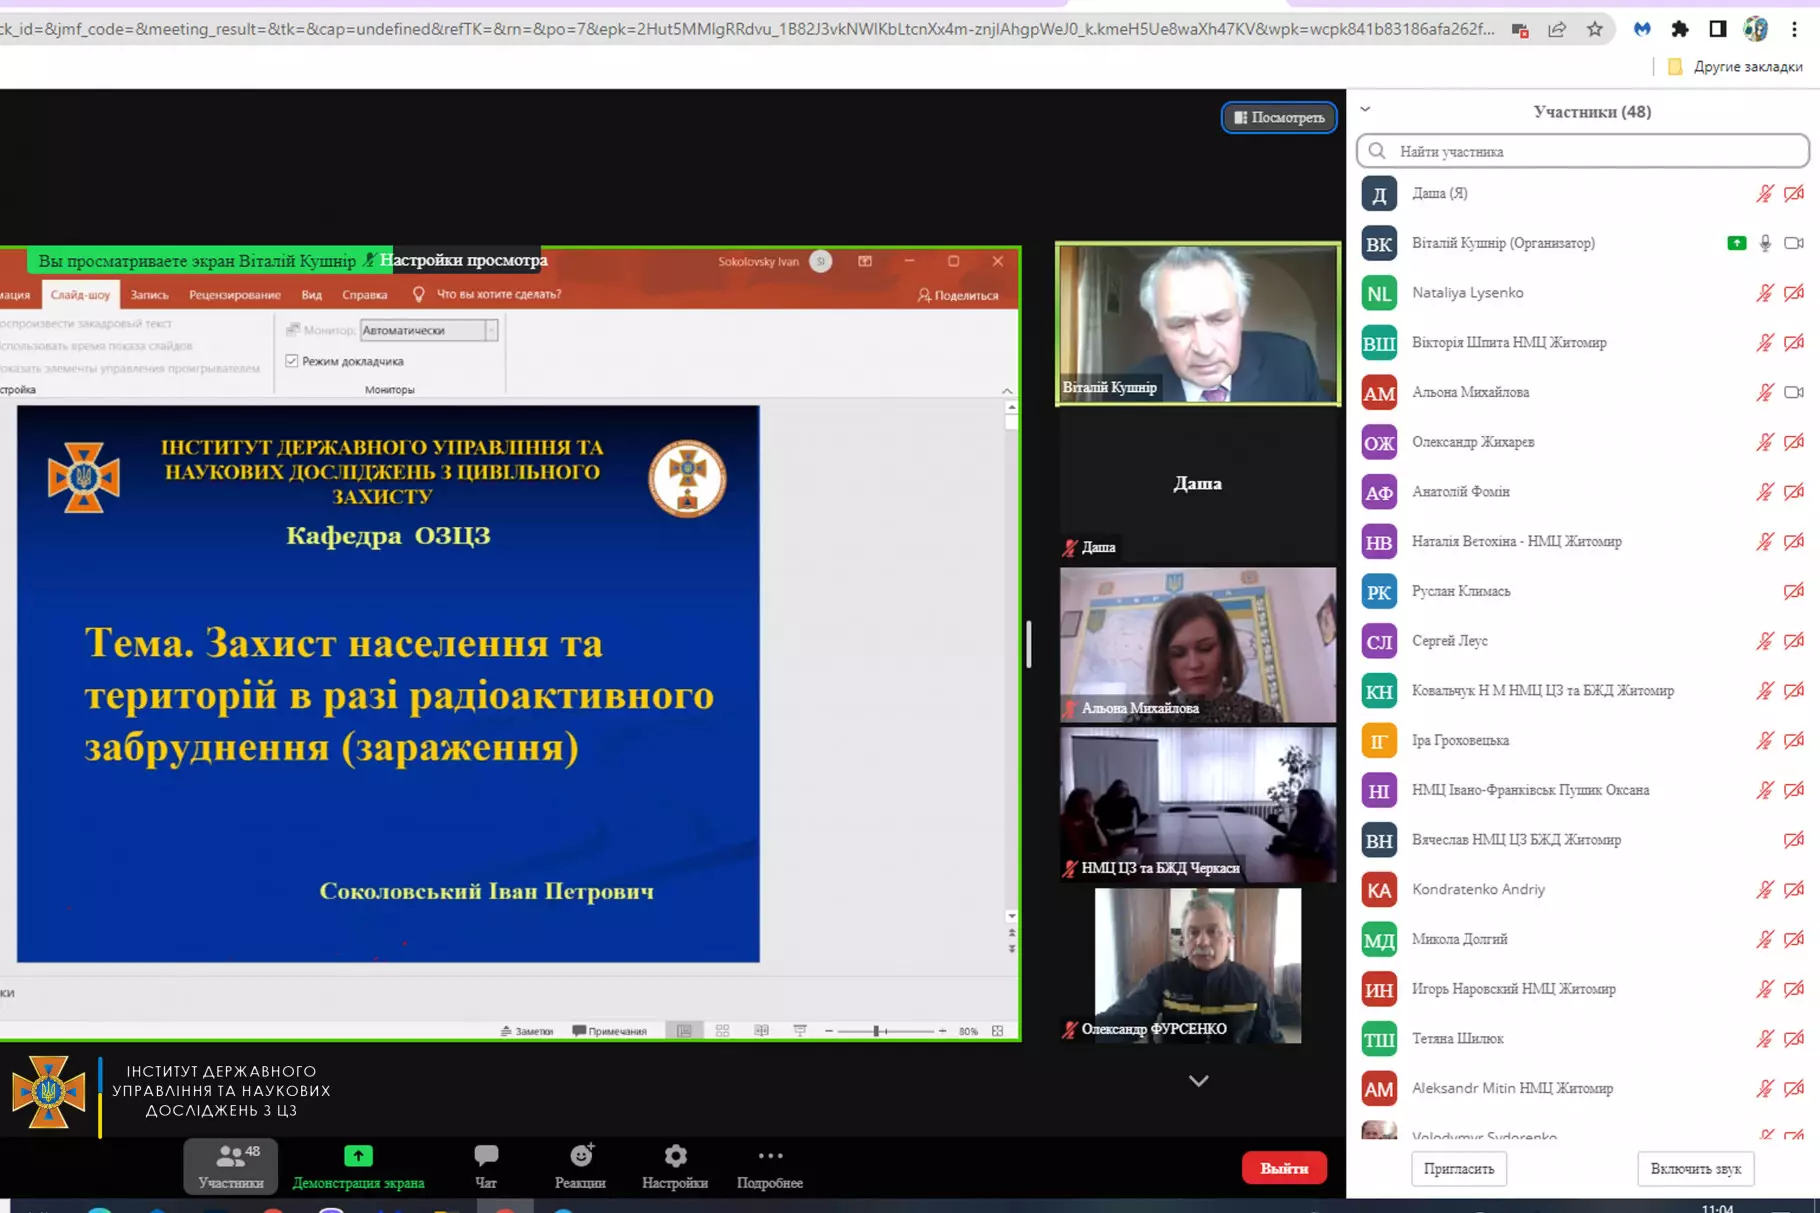Image resolution: width=1820 pixels, height=1213 pixels.
Task: Click the Посмотреть view layout button
Action: (1279, 117)
